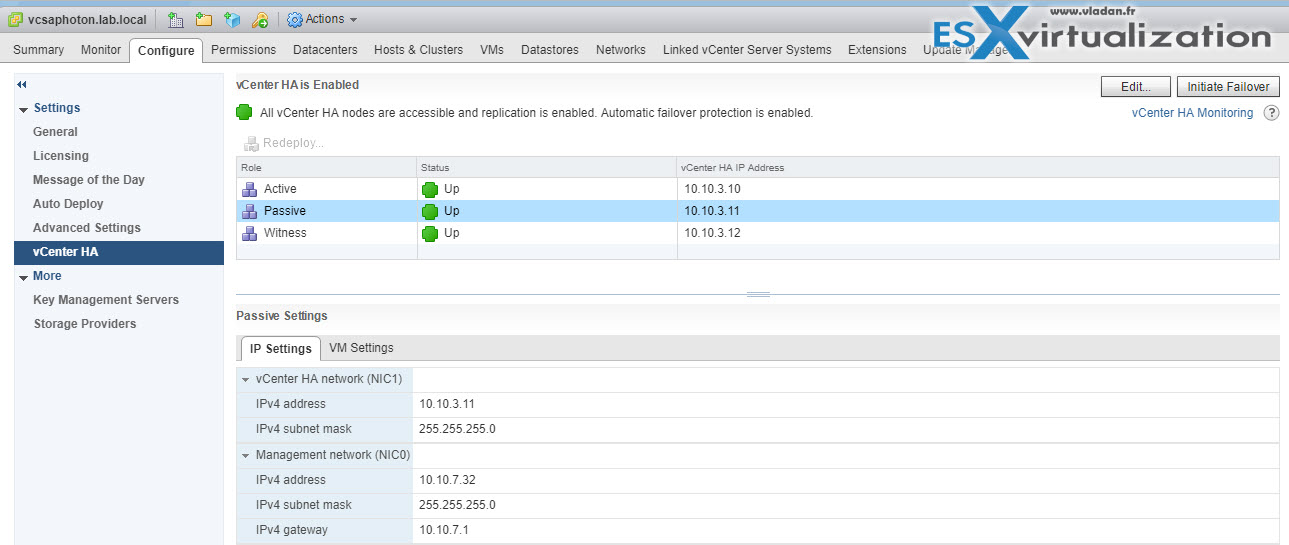1289x545 pixels.
Task: Select vCenter HA in sidebar
Action: (119, 252)
